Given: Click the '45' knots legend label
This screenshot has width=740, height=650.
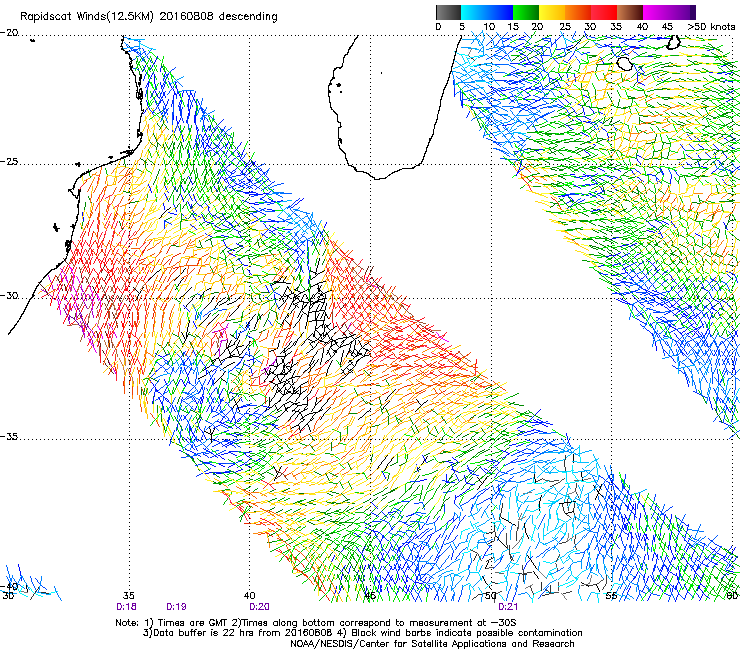Looking at the screenshot, I should click(x=667, y=27).
